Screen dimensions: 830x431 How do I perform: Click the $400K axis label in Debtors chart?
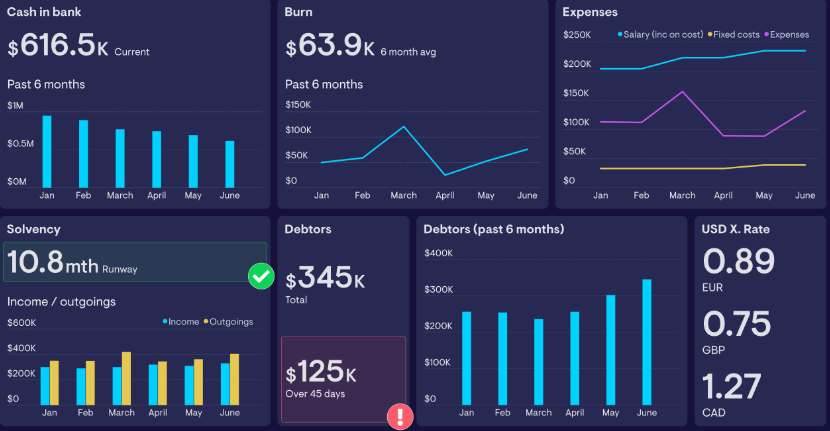click(x=438, y=253)
